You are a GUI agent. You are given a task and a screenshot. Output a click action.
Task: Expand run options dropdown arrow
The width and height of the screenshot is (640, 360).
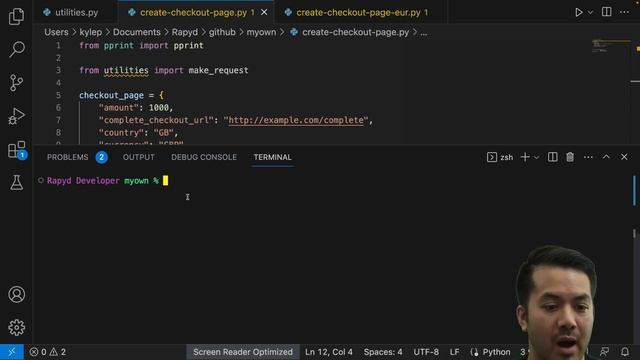590,12
